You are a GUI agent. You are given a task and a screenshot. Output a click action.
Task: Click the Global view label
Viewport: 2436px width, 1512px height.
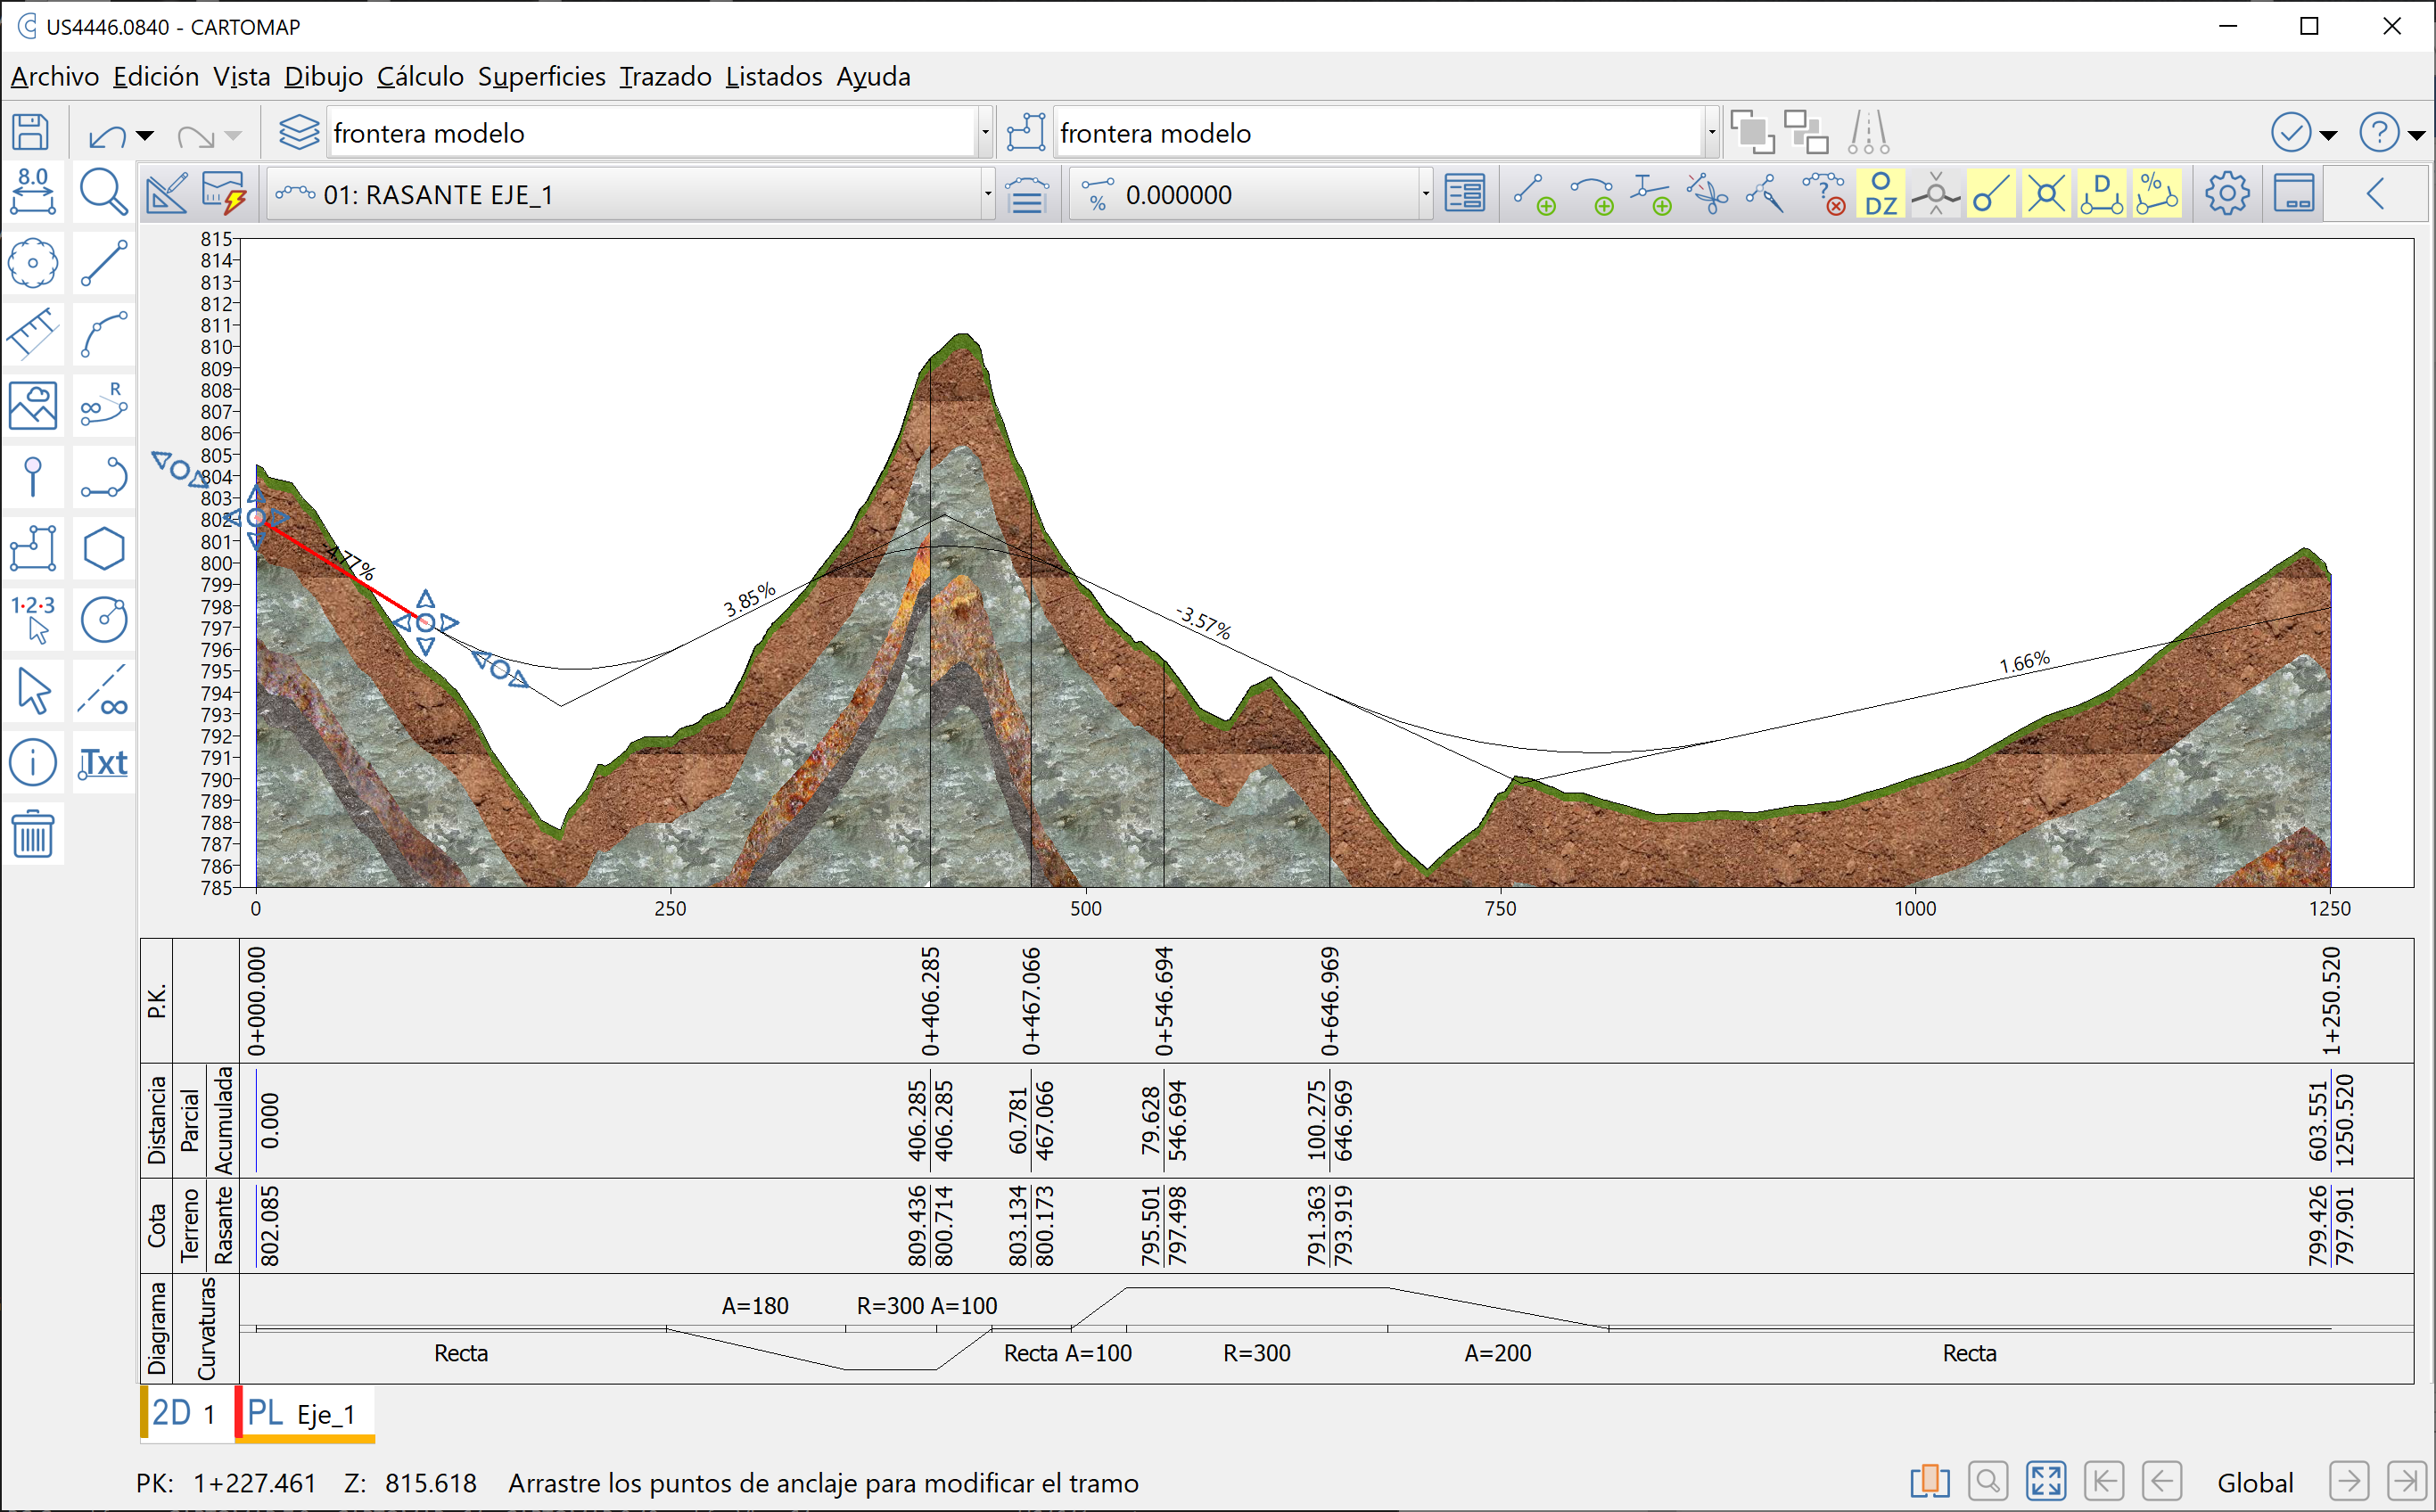2255,1482
